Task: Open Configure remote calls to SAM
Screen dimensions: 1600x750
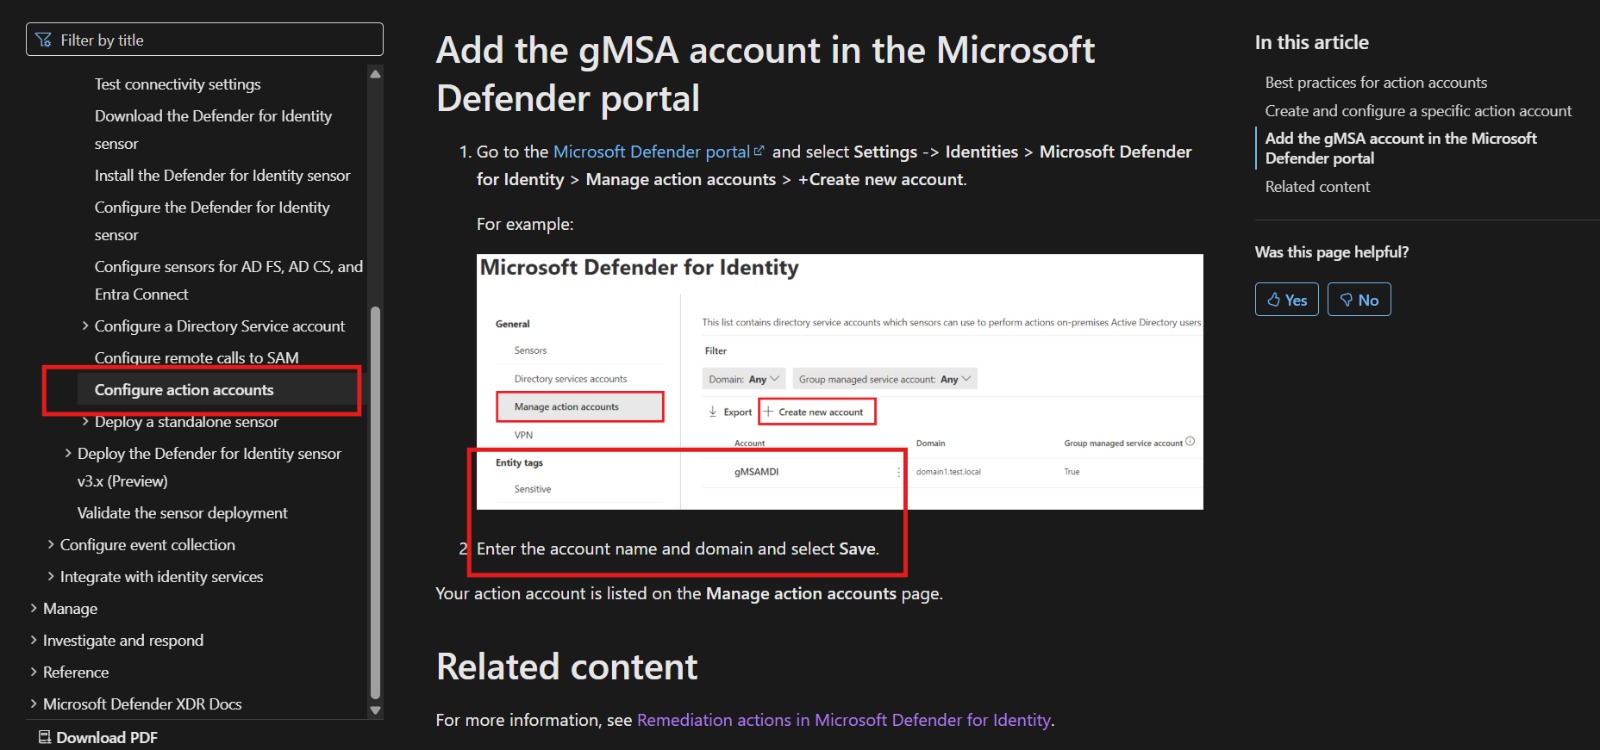Action: tap(197, 357)
